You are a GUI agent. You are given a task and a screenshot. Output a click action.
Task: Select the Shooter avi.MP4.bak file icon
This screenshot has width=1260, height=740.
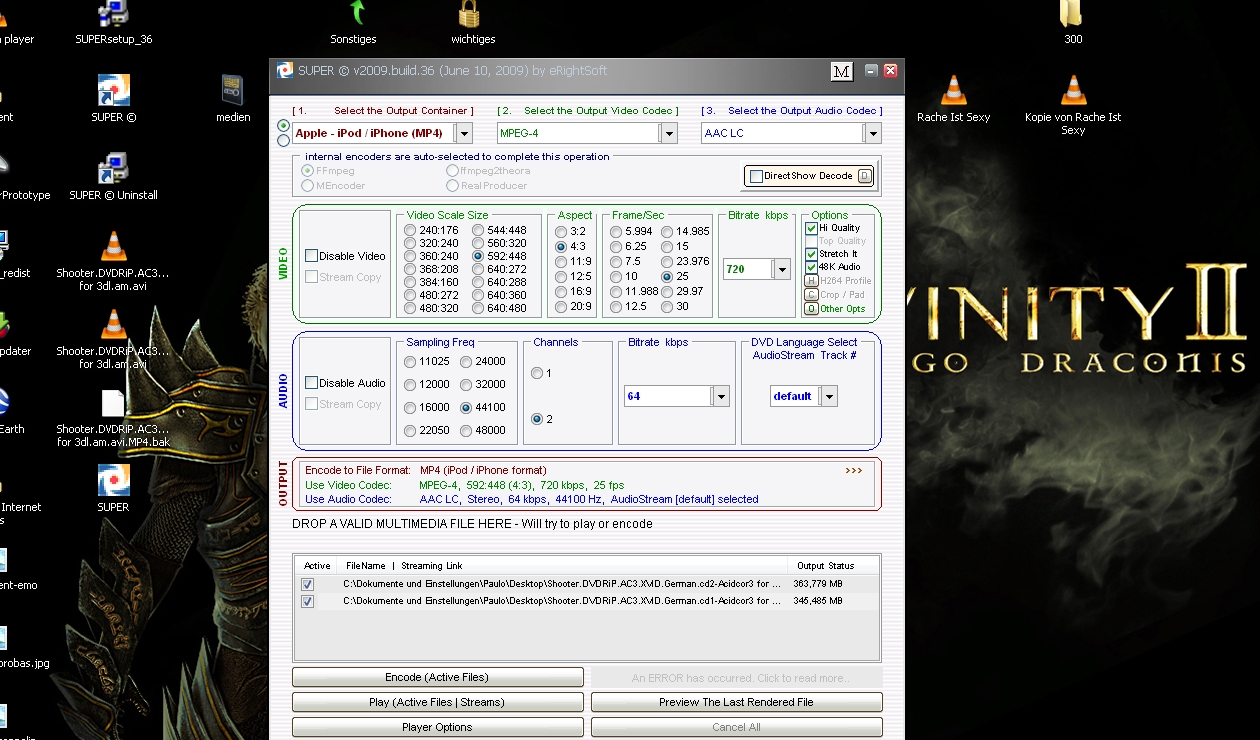pos(113,418)
